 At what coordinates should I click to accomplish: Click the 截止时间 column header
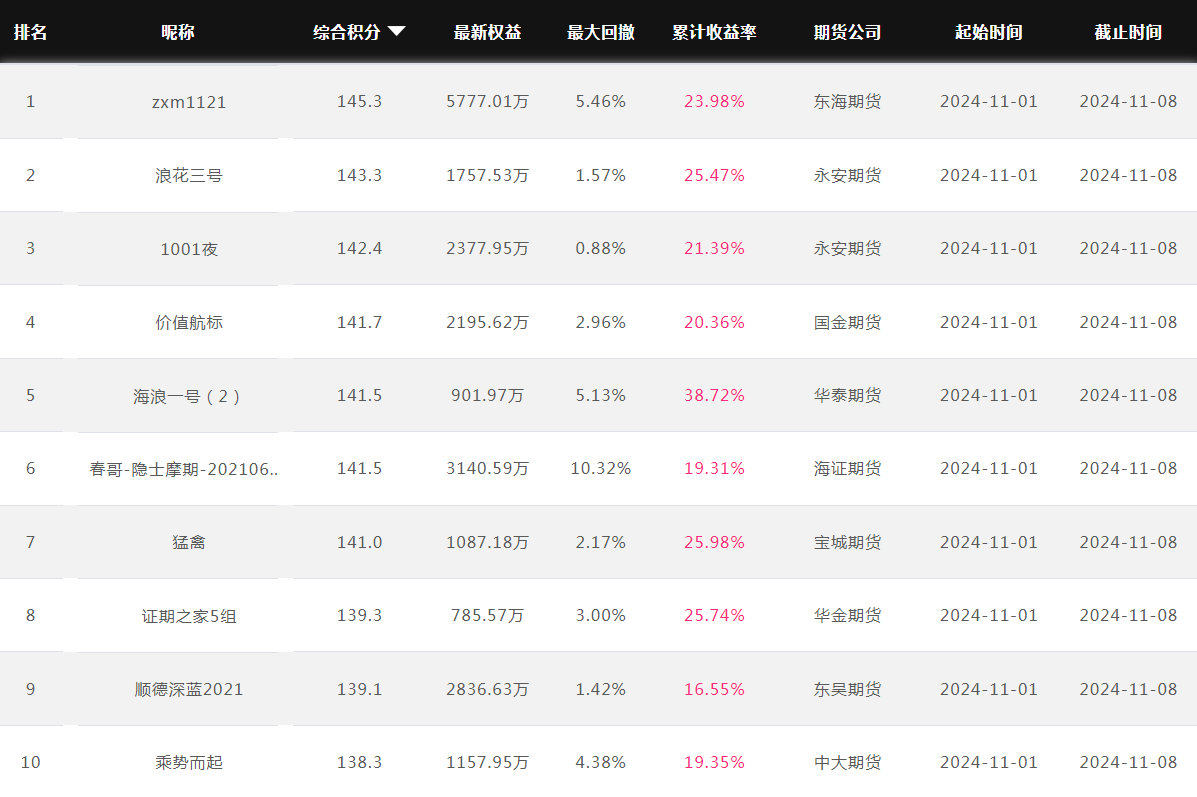[1128, 32]
